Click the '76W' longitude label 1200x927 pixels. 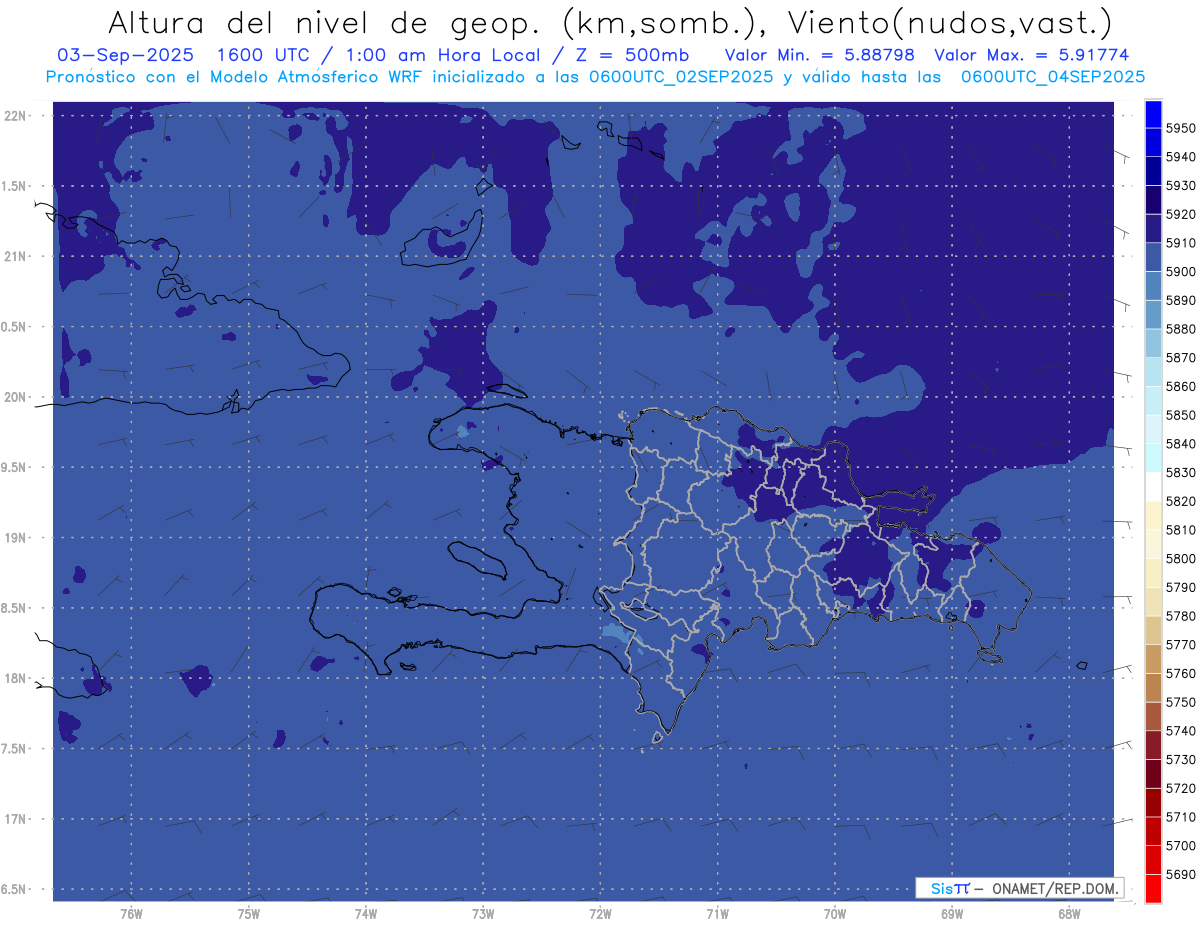point(131,914)
